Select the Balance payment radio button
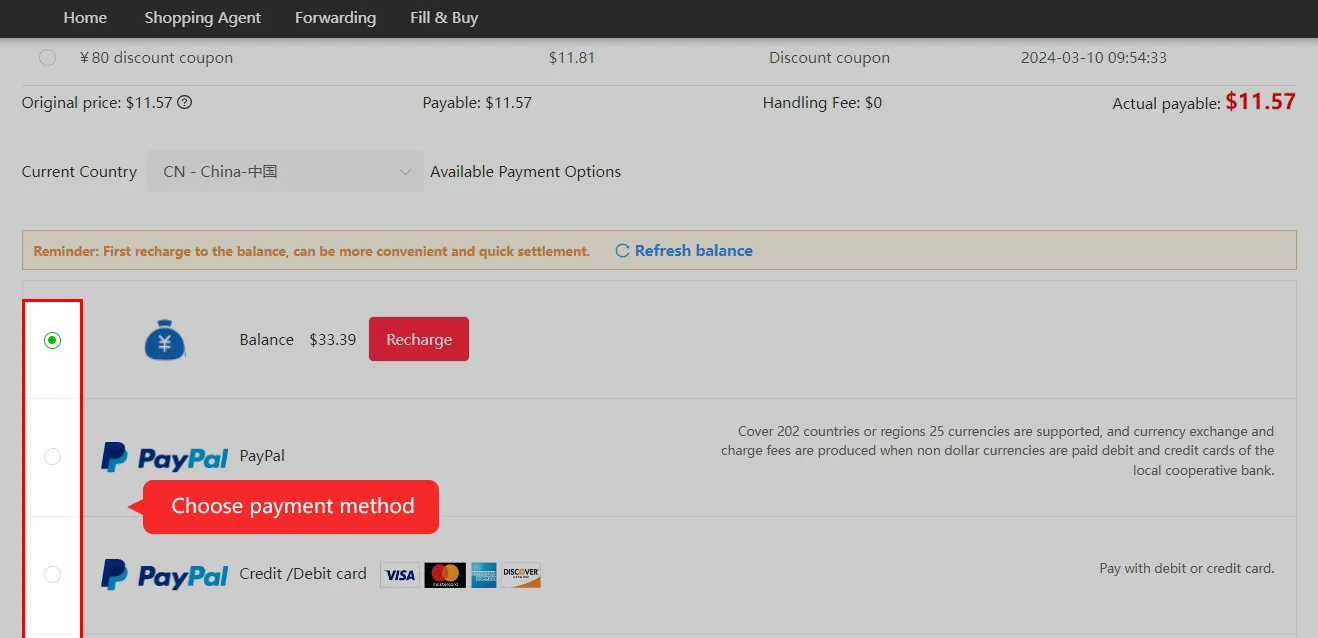Screen dimensions: 1318x638 52,340
